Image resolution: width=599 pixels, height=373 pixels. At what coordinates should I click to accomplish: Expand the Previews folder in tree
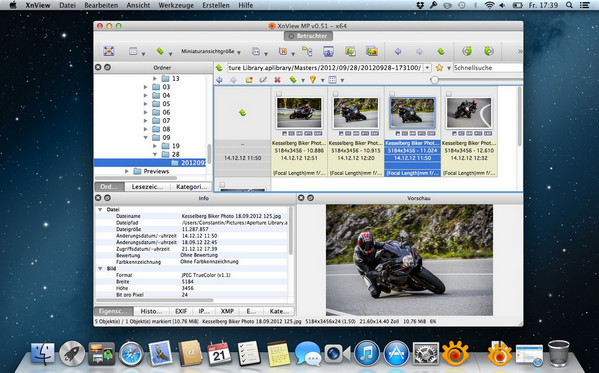point(127,171)
